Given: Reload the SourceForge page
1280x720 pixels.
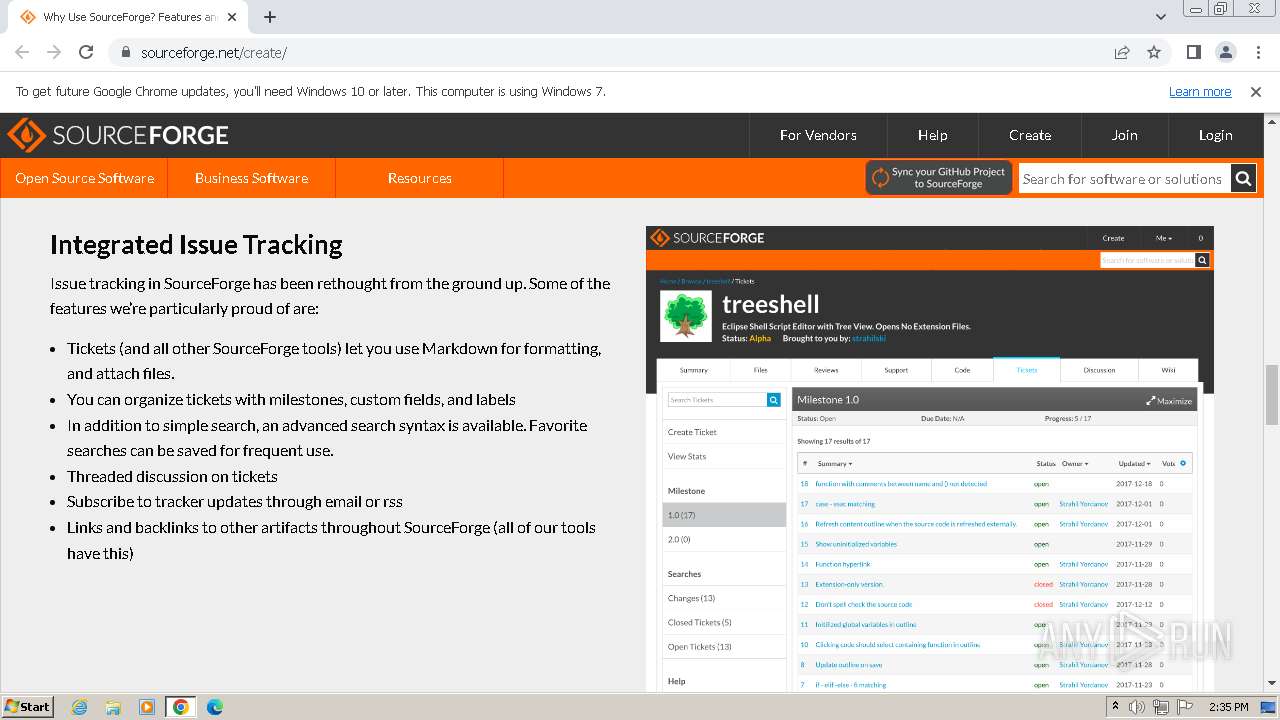Looking at the screenshot, I should pyautogui.click(x=86, y=52).
